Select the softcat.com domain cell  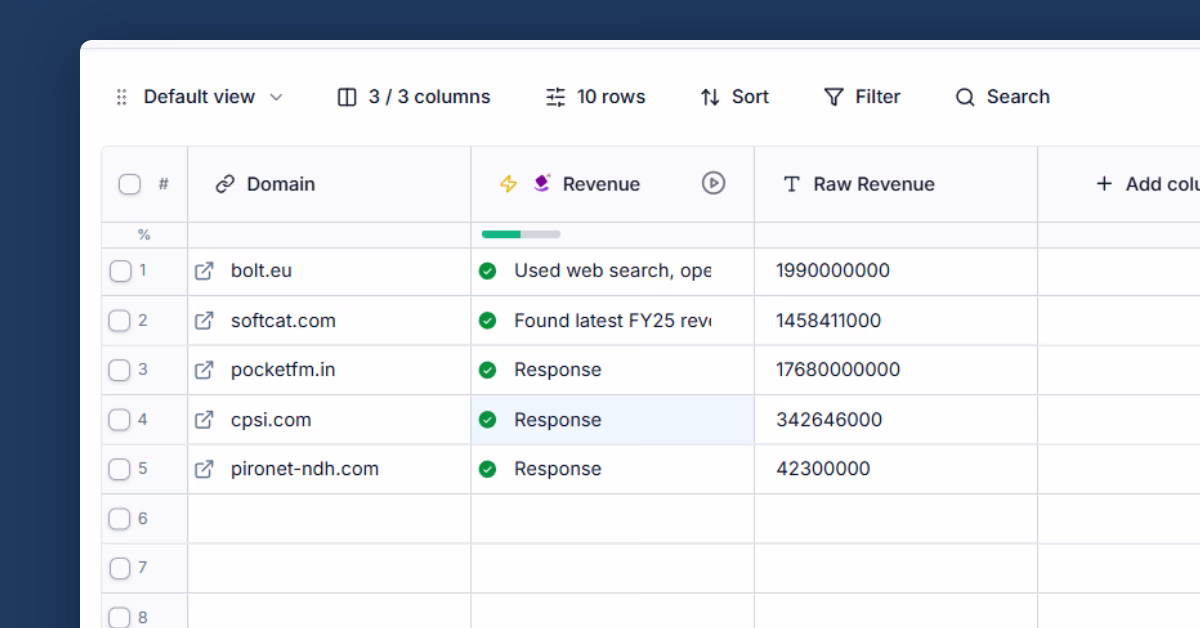pos(329,321)
